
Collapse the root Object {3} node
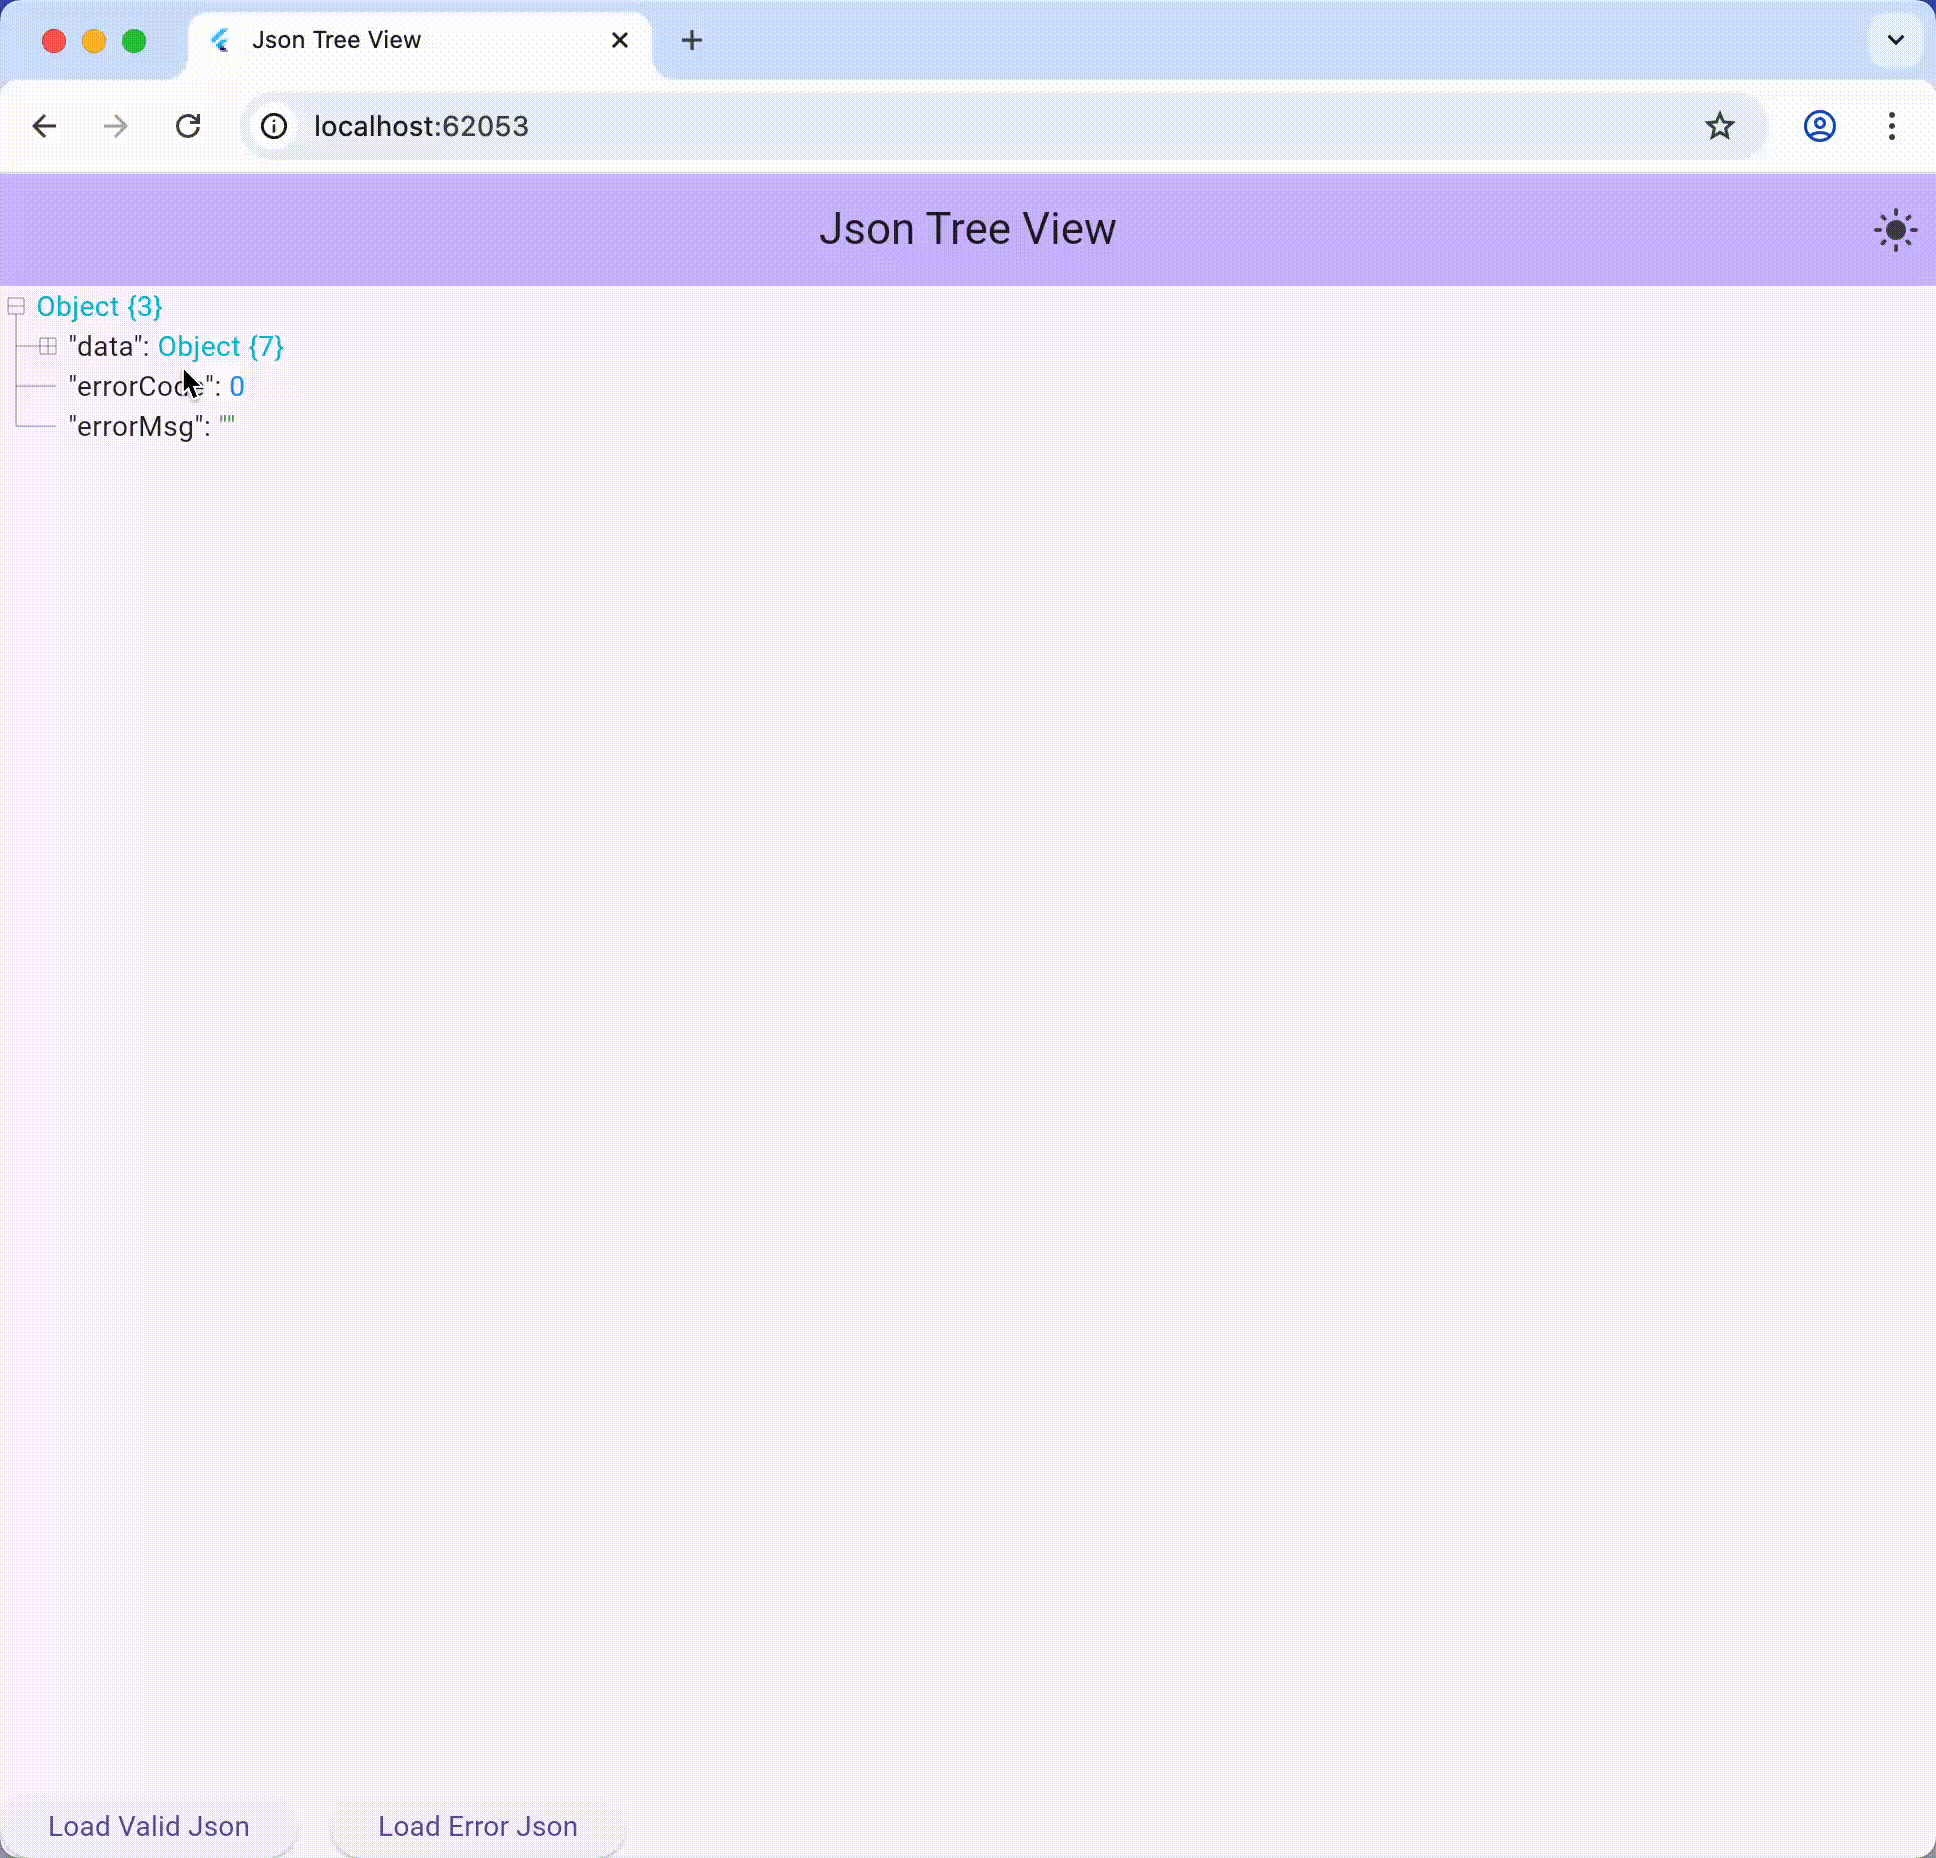pos(16,306)
